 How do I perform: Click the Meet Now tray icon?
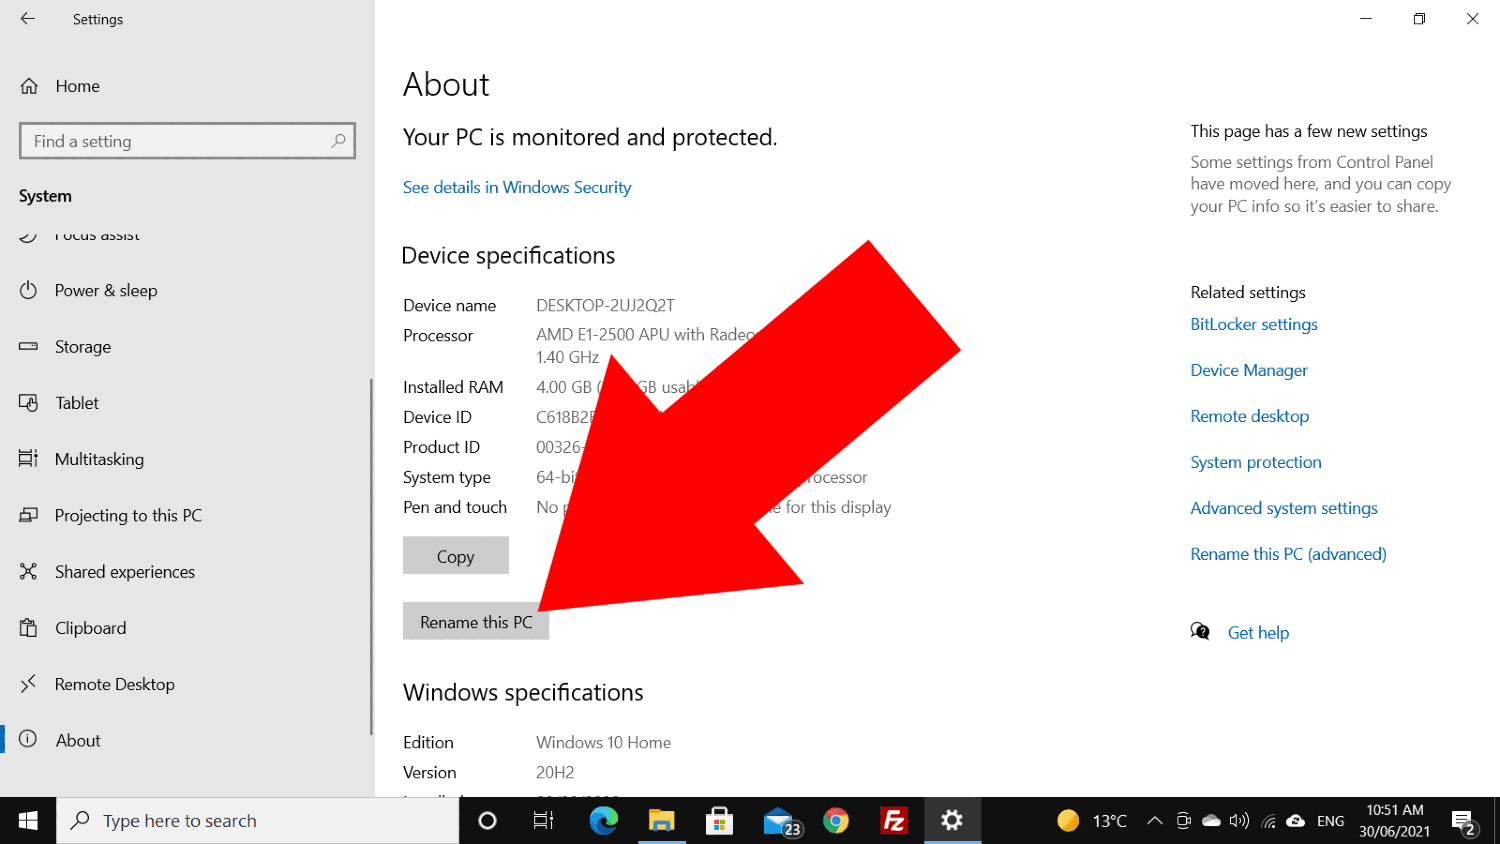coord(1183,821)
